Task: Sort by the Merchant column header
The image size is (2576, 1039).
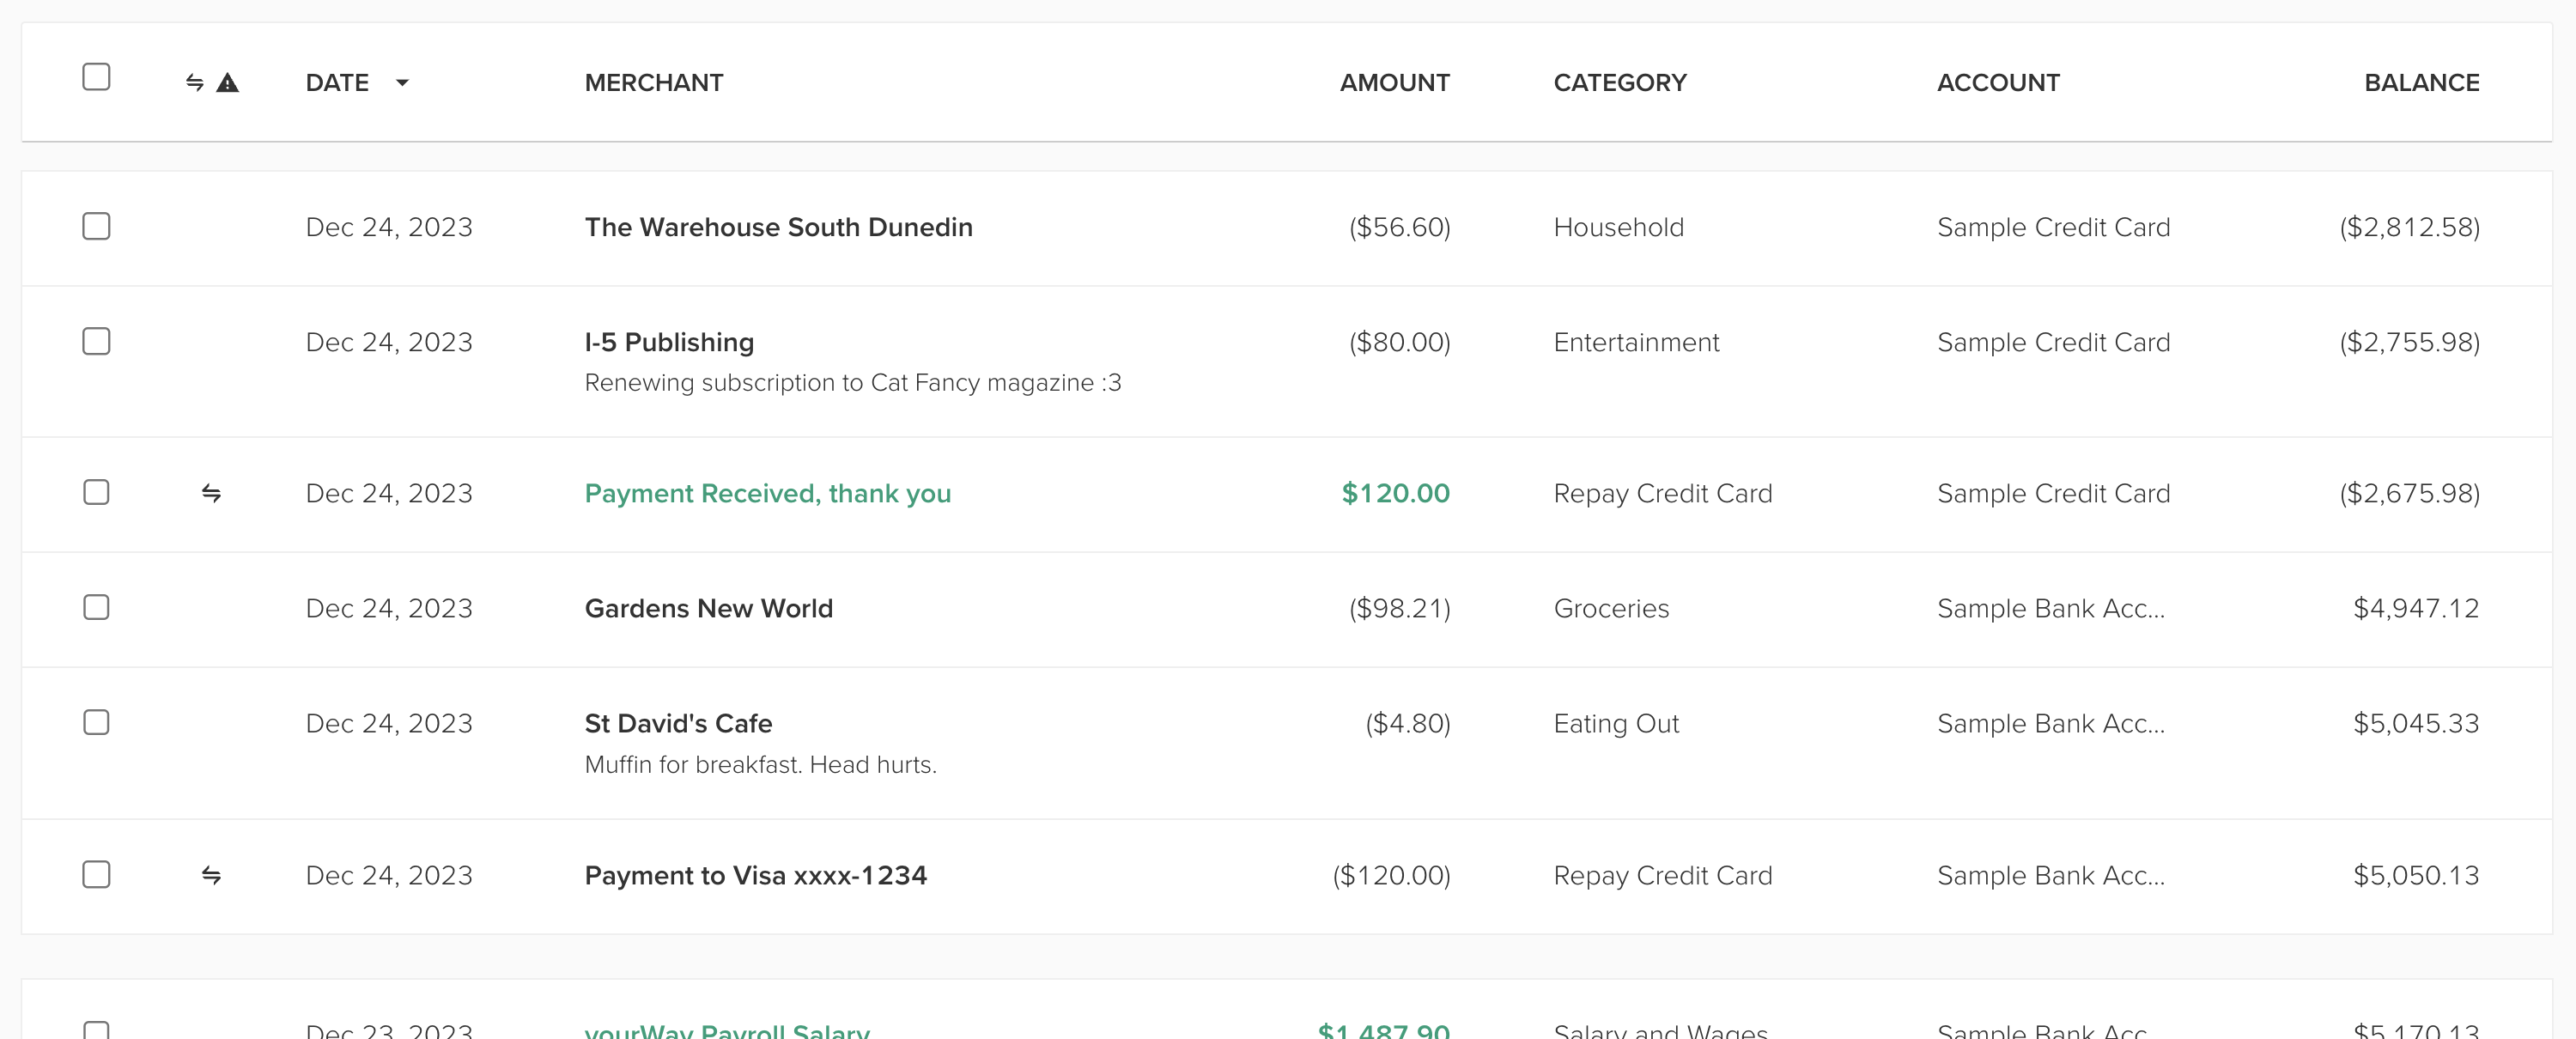Action: 653,83
